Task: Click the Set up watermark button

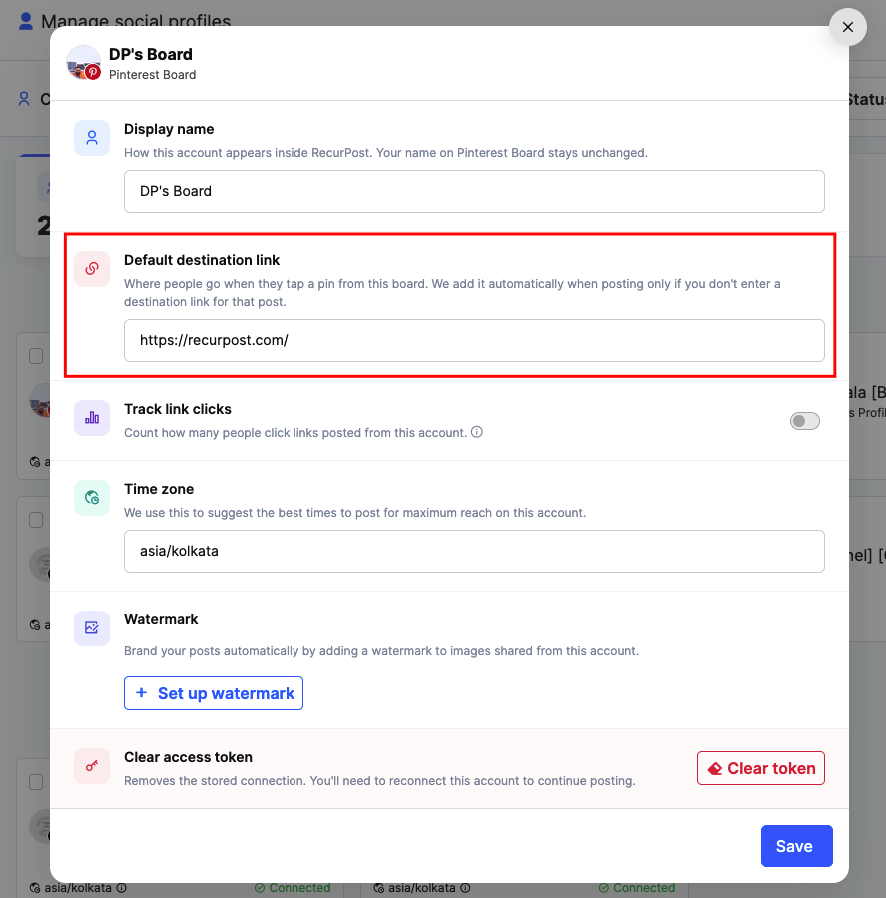Action: (x=213, y=693)
